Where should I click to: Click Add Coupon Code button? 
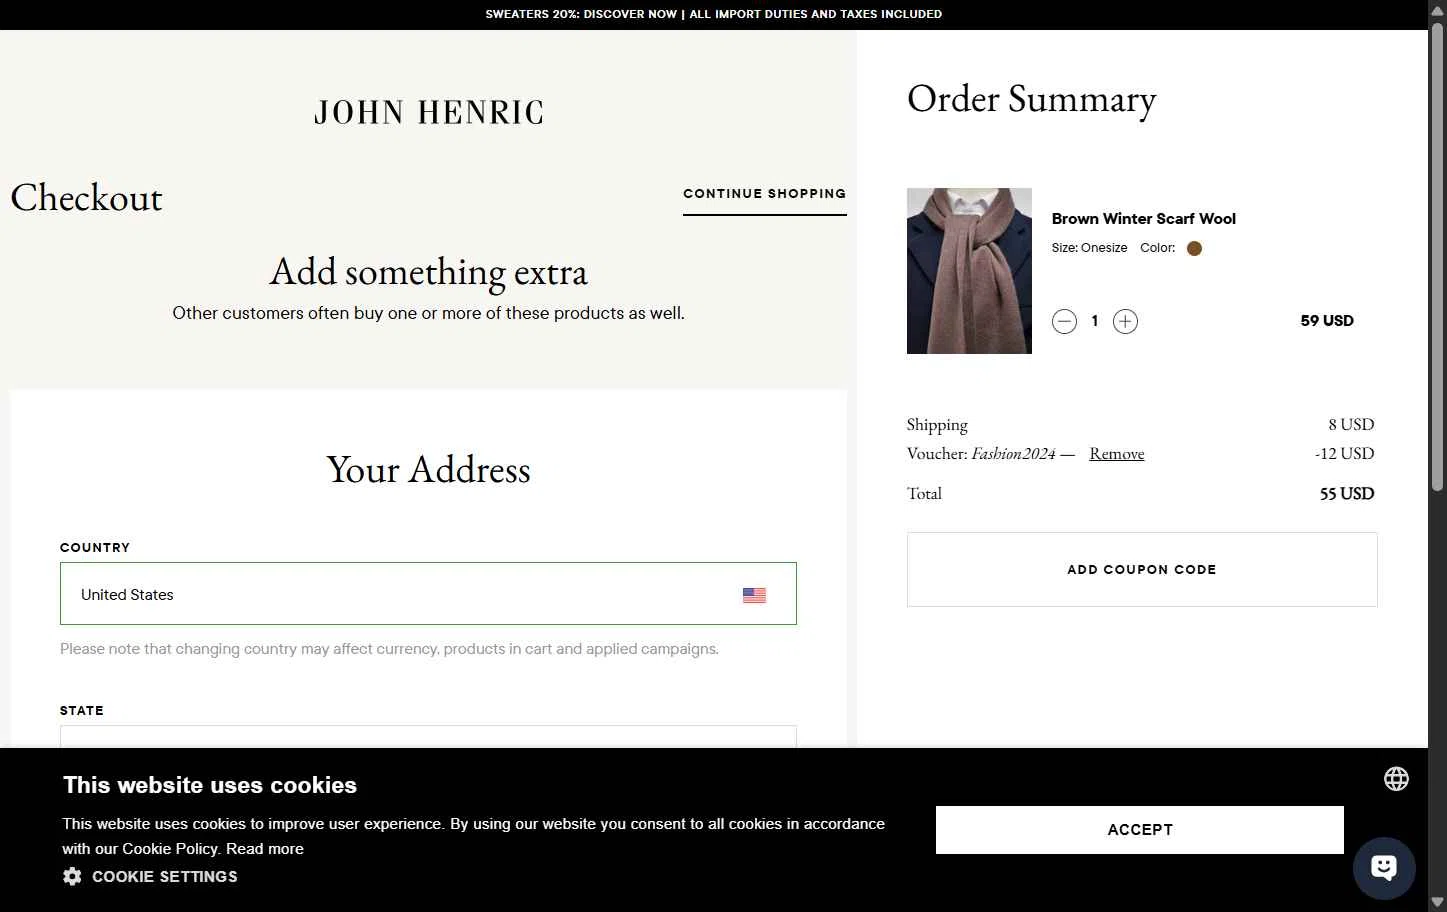coord(1142,569)
